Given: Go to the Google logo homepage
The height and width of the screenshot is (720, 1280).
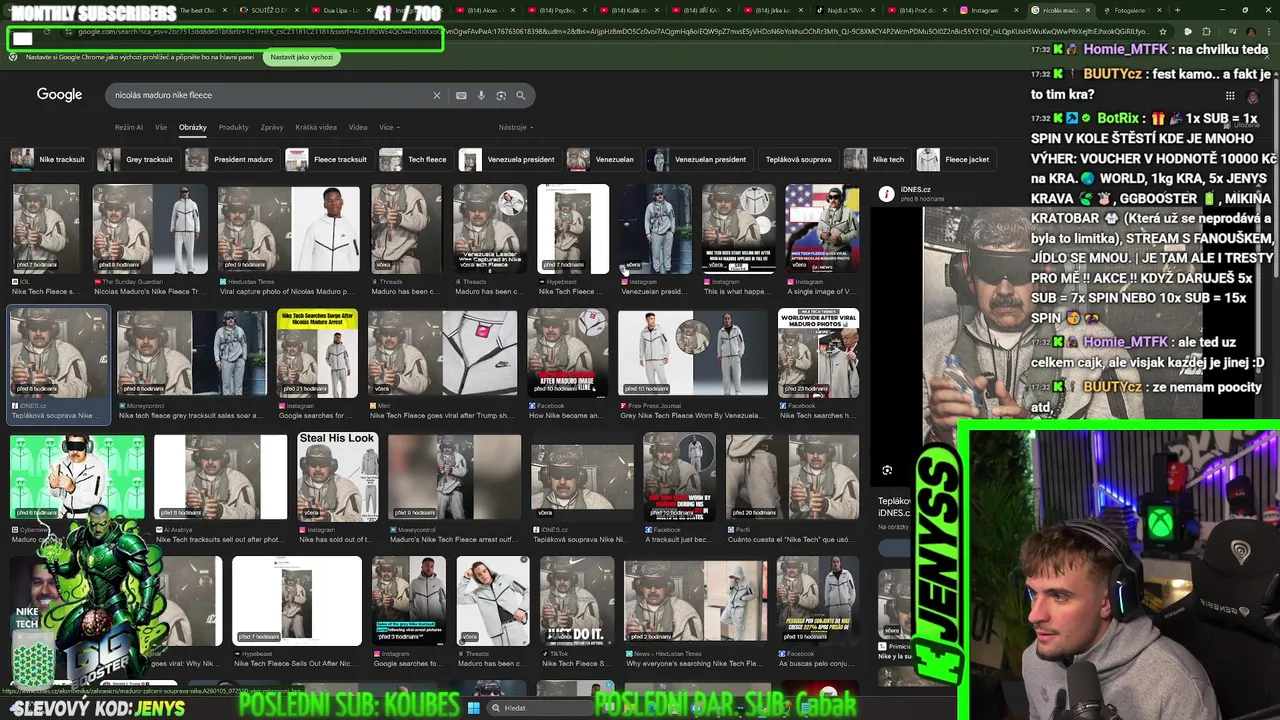Looking at the screenshot, I should point(59,94).
